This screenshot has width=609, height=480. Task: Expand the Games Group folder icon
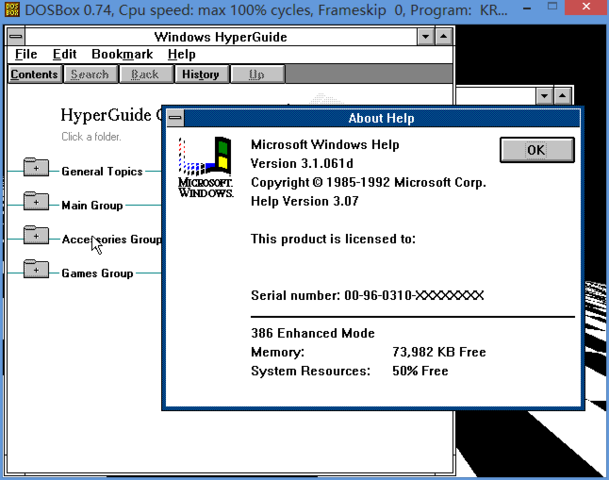click(36, 269)
